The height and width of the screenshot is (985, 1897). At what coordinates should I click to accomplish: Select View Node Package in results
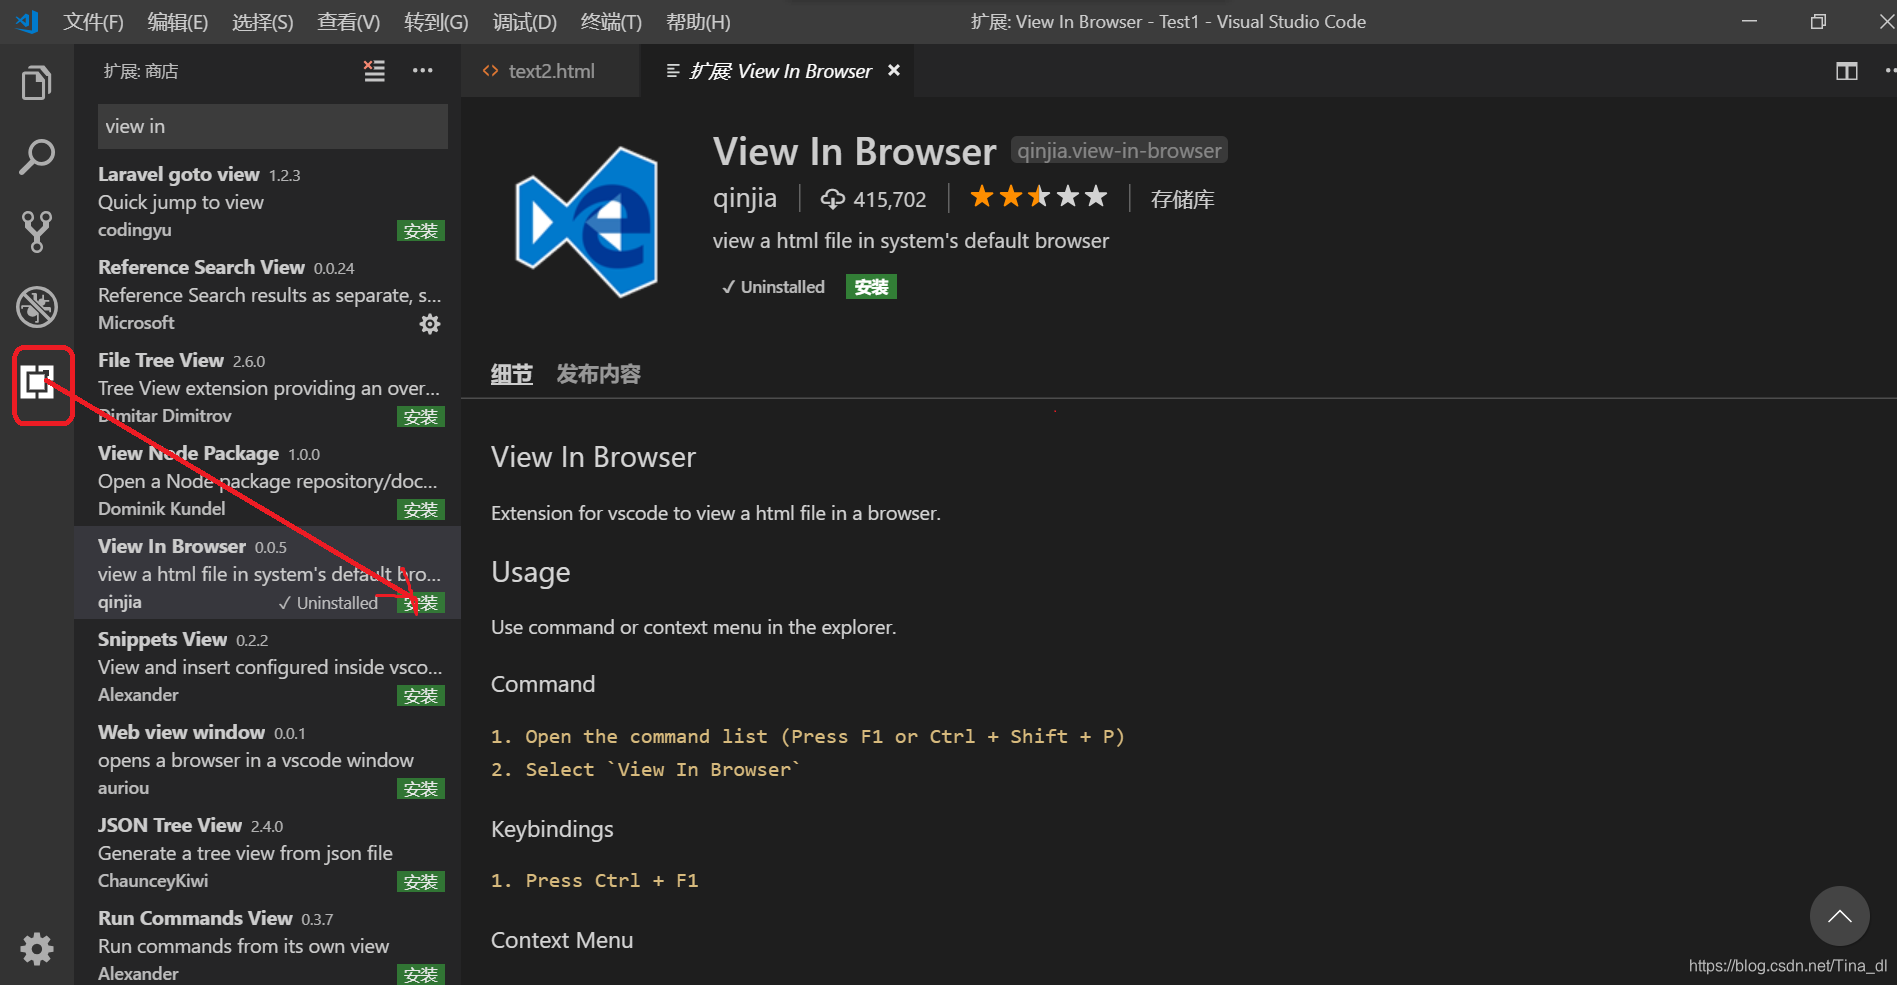[x=268, y=480]
